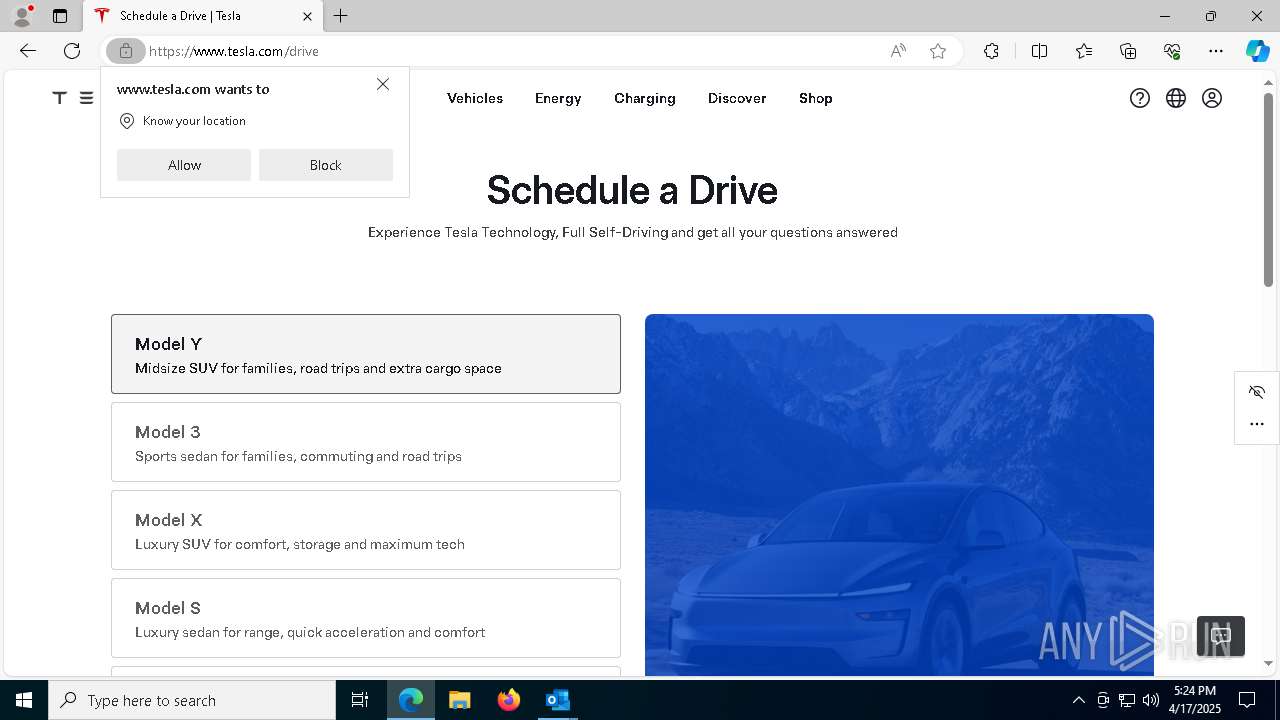Open the volume speaker tray icon

point(1151,700)
